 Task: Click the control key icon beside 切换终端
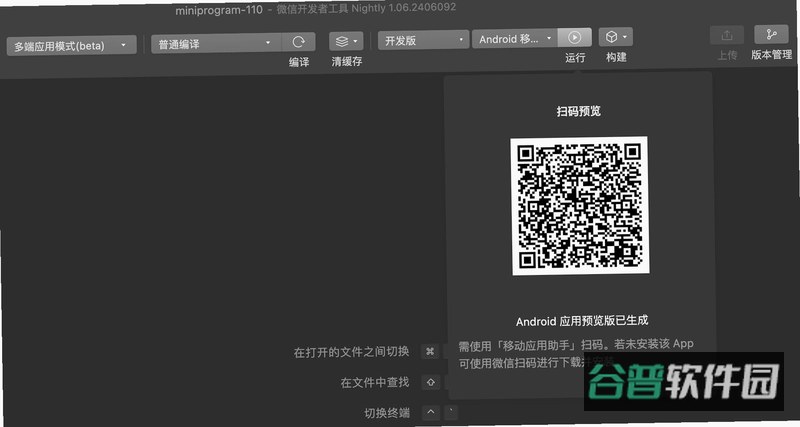[x=431, y=412]
